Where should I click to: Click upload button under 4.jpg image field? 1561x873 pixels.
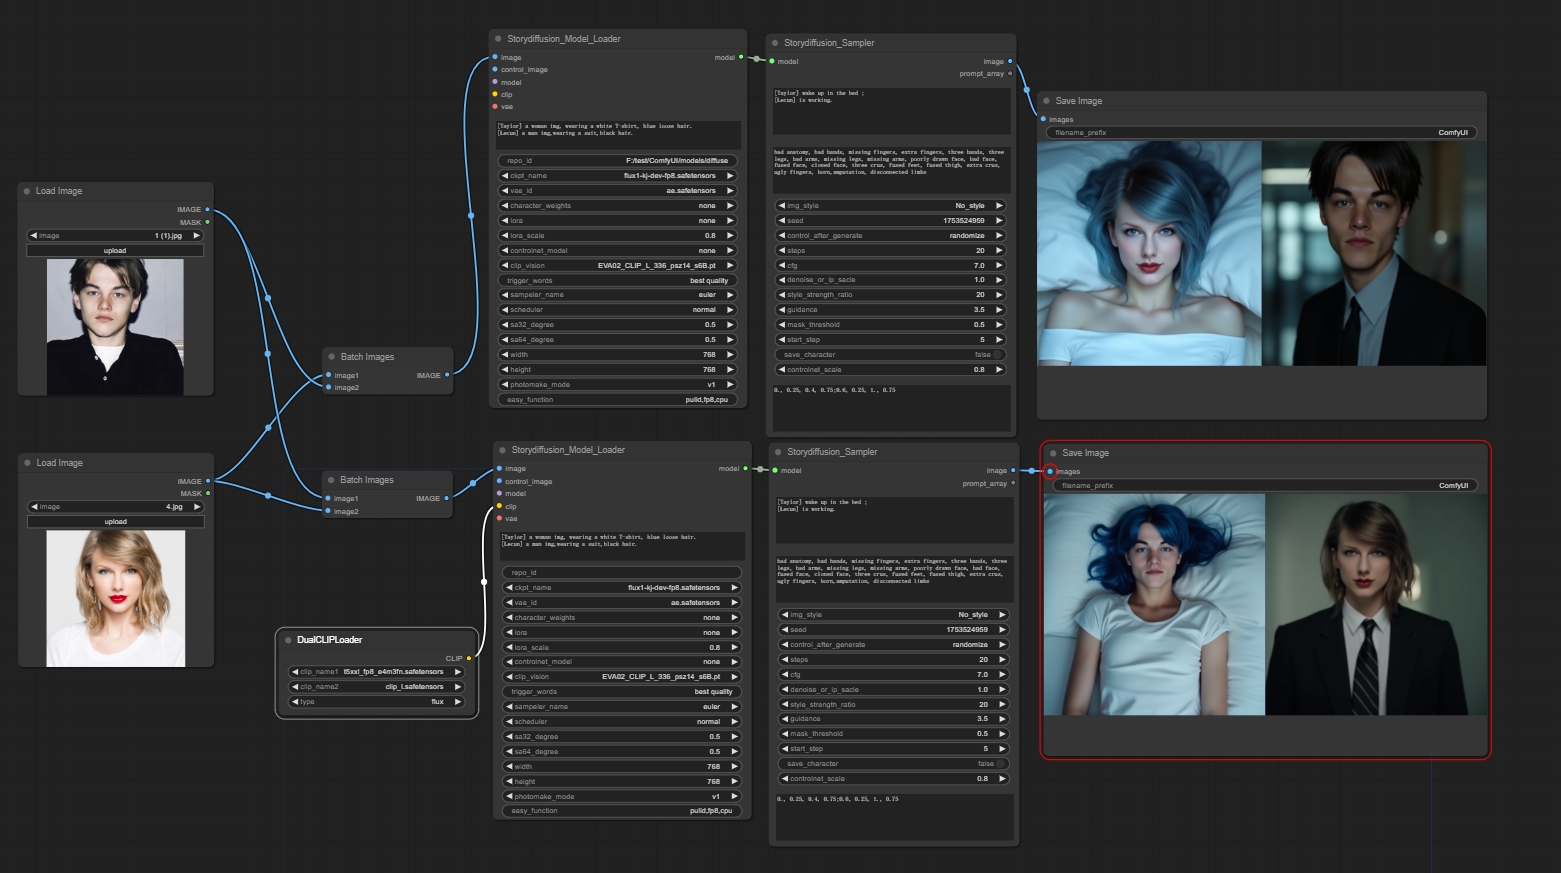click(116, 521)
